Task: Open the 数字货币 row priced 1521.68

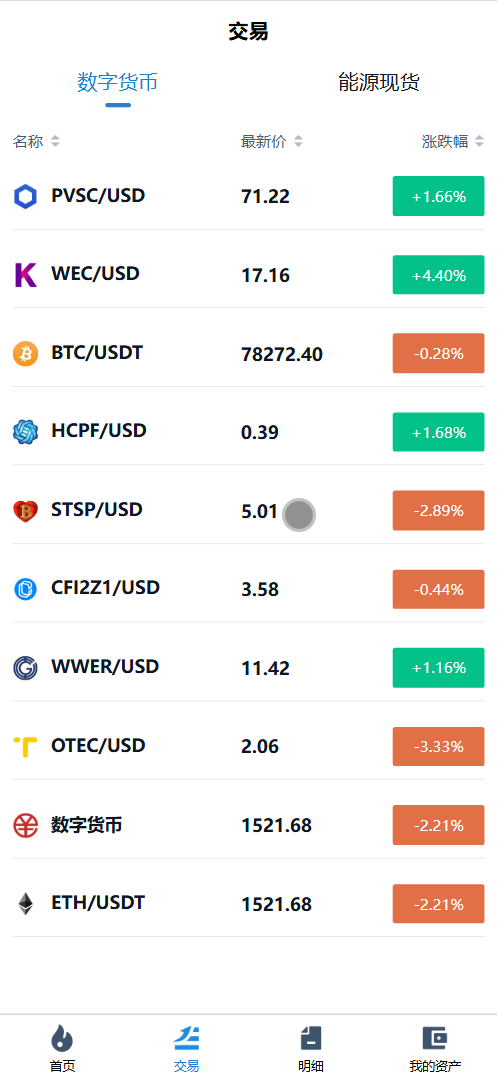Action: tap(248, 825)
